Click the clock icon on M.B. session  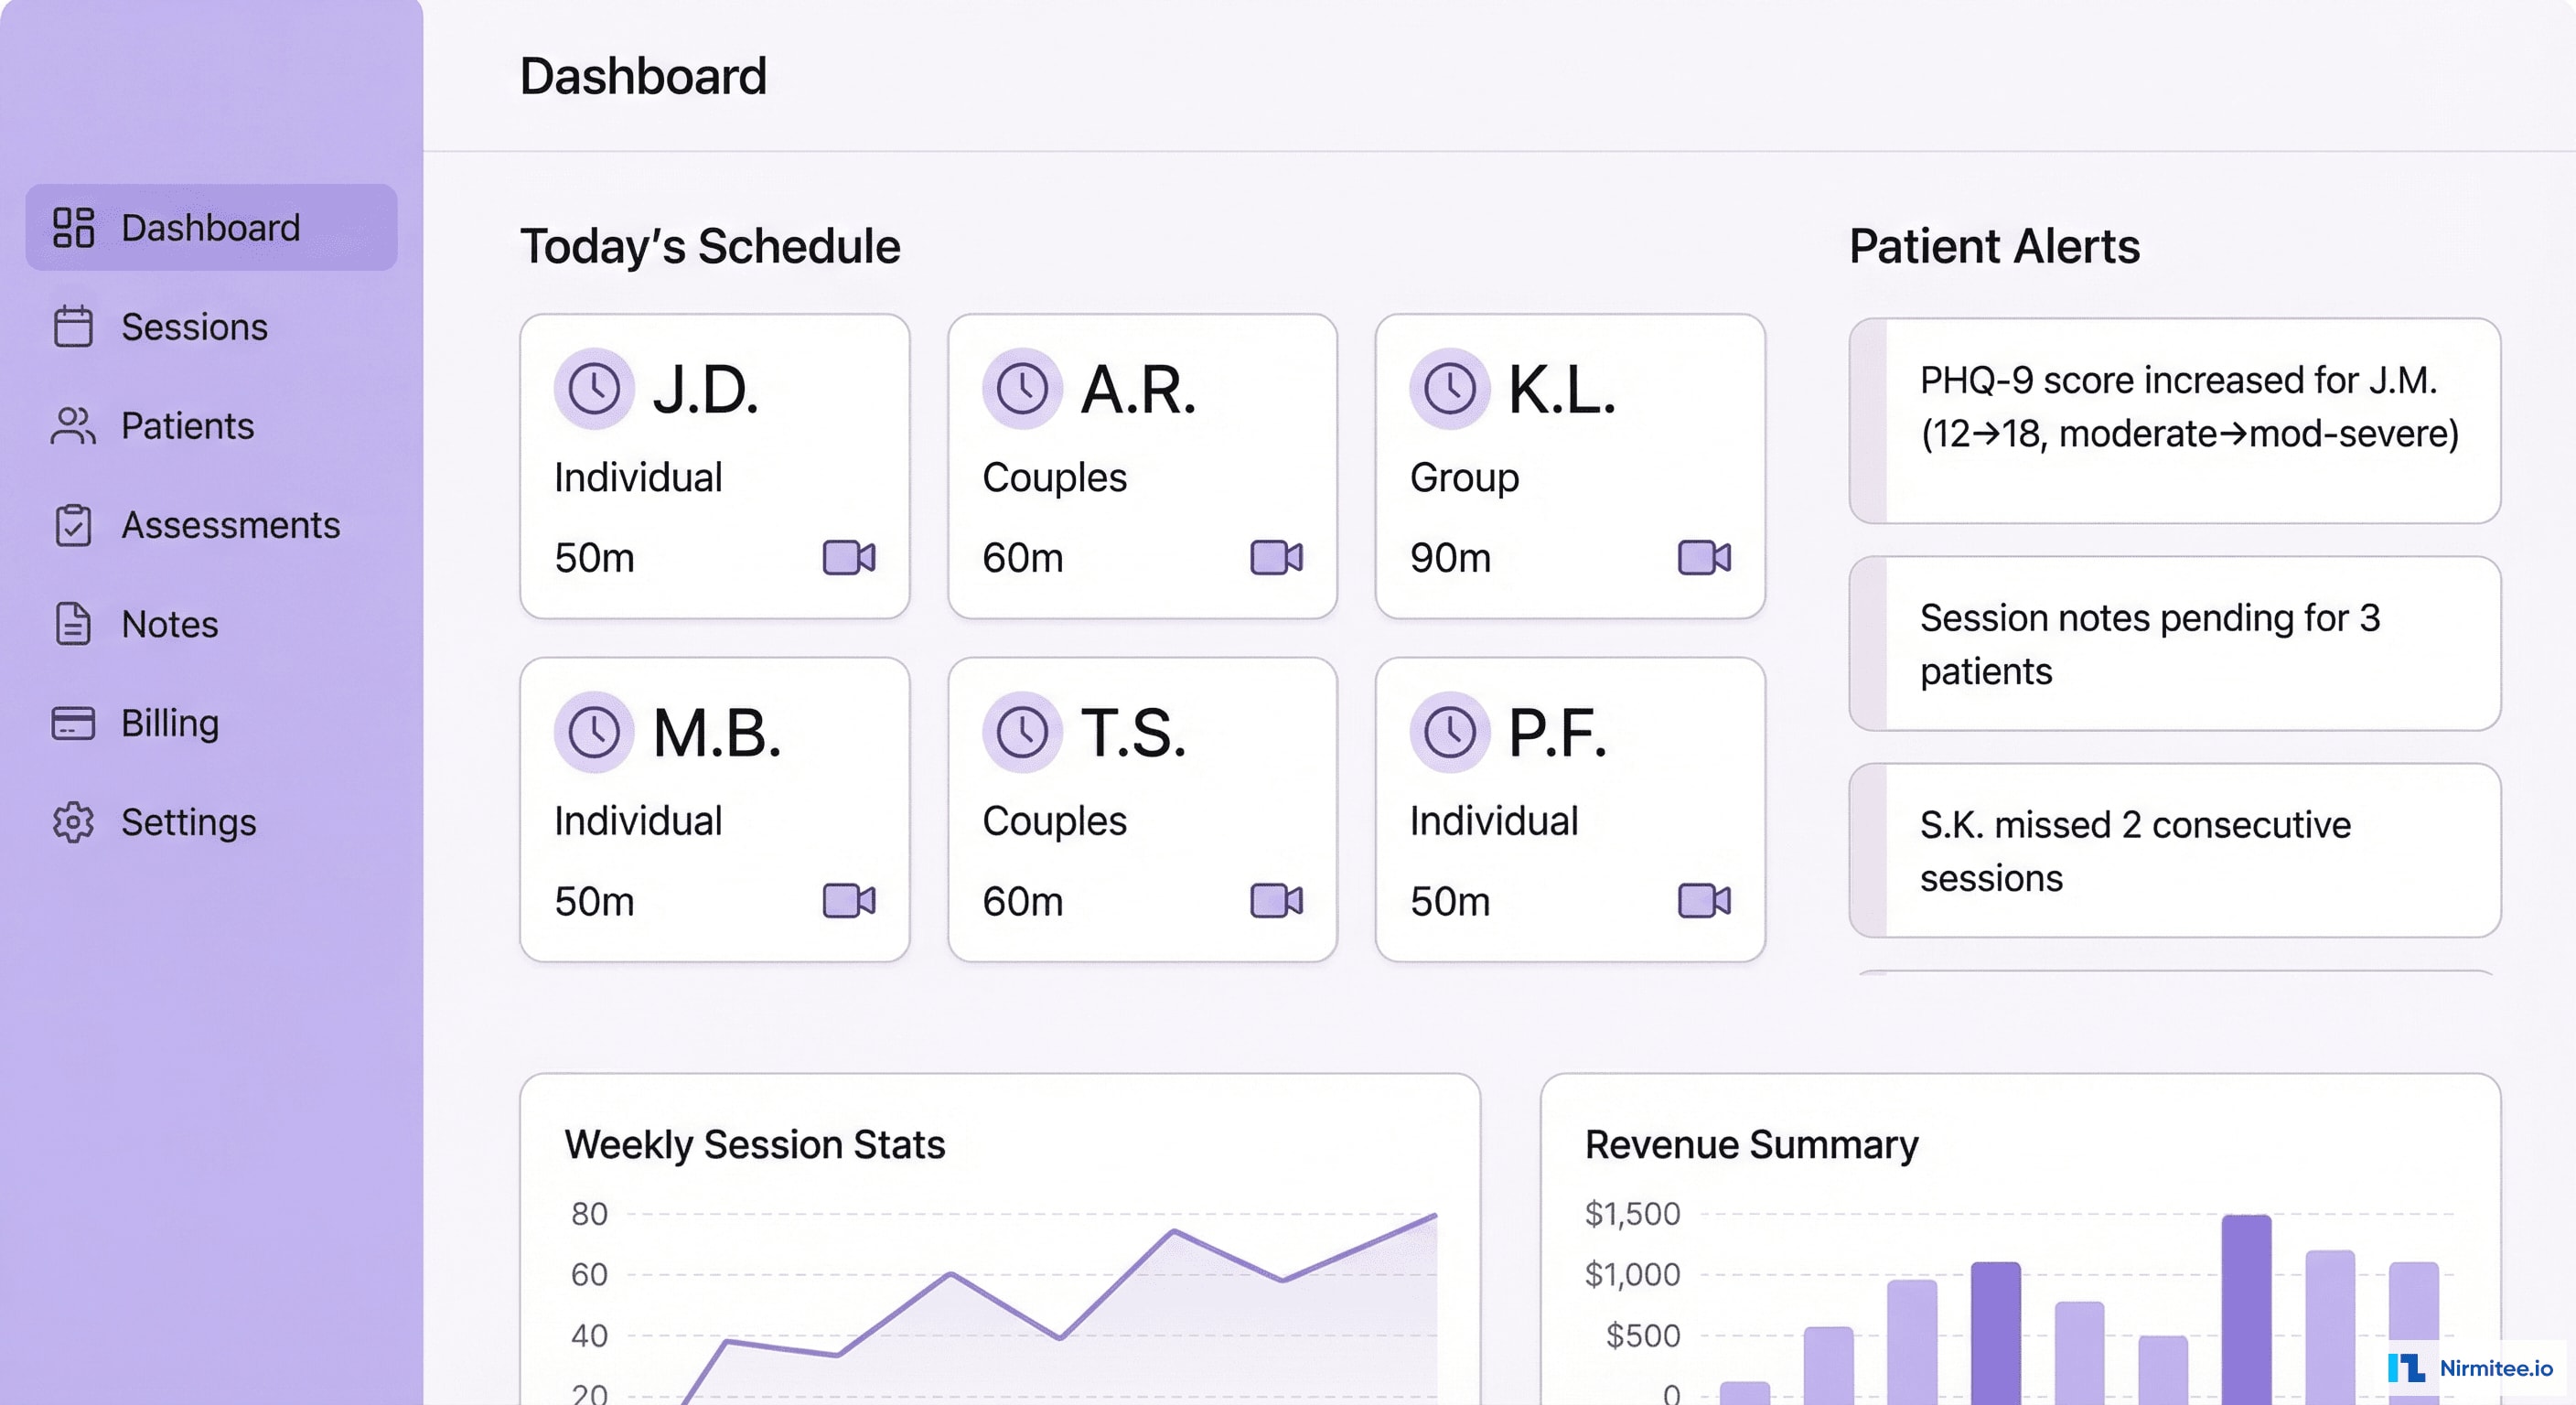point(595,731)
